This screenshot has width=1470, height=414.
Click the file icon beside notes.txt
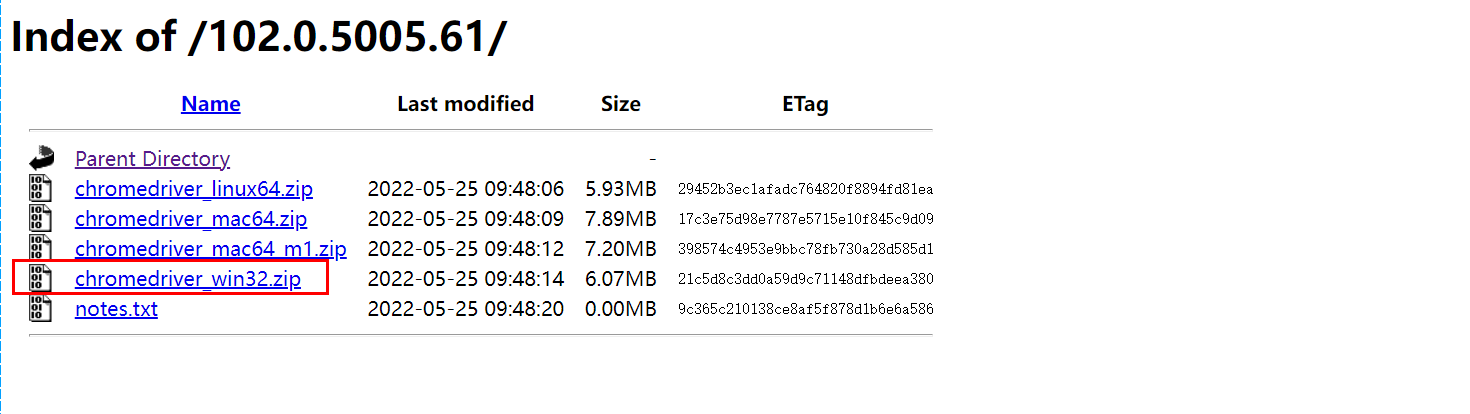point(41,309)
